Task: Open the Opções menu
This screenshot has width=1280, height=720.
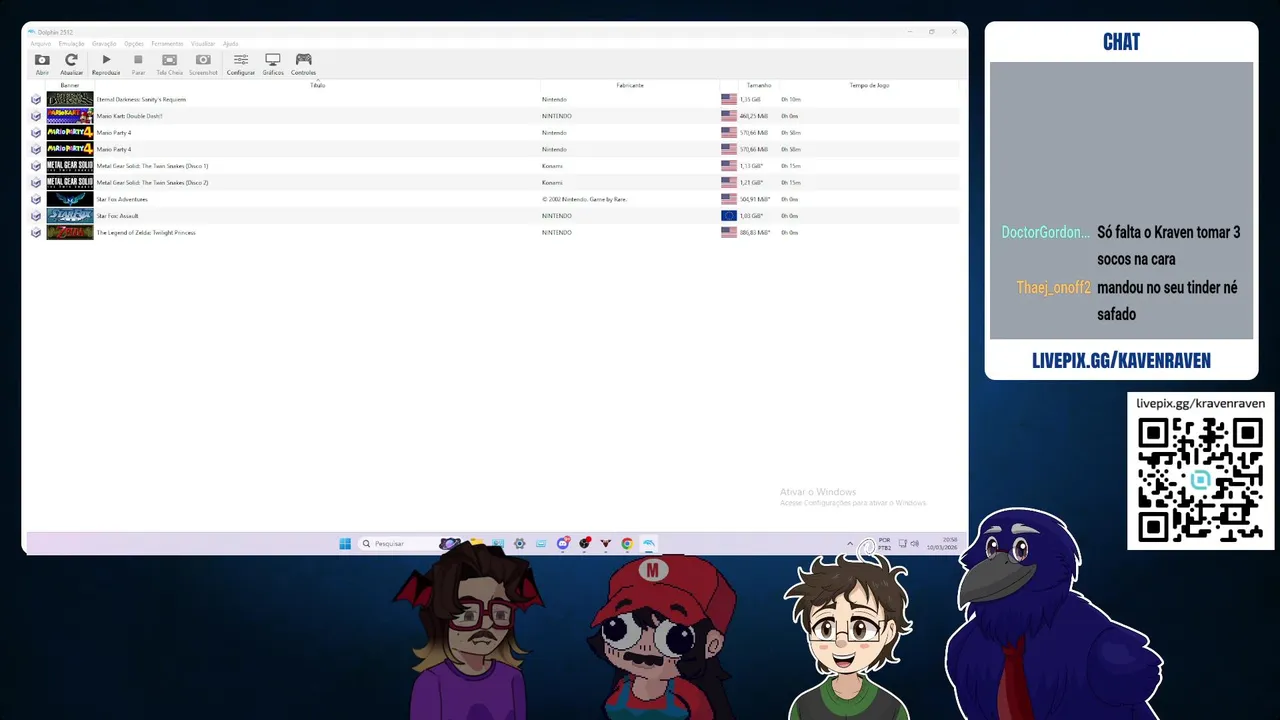Action: coord(134,44)
